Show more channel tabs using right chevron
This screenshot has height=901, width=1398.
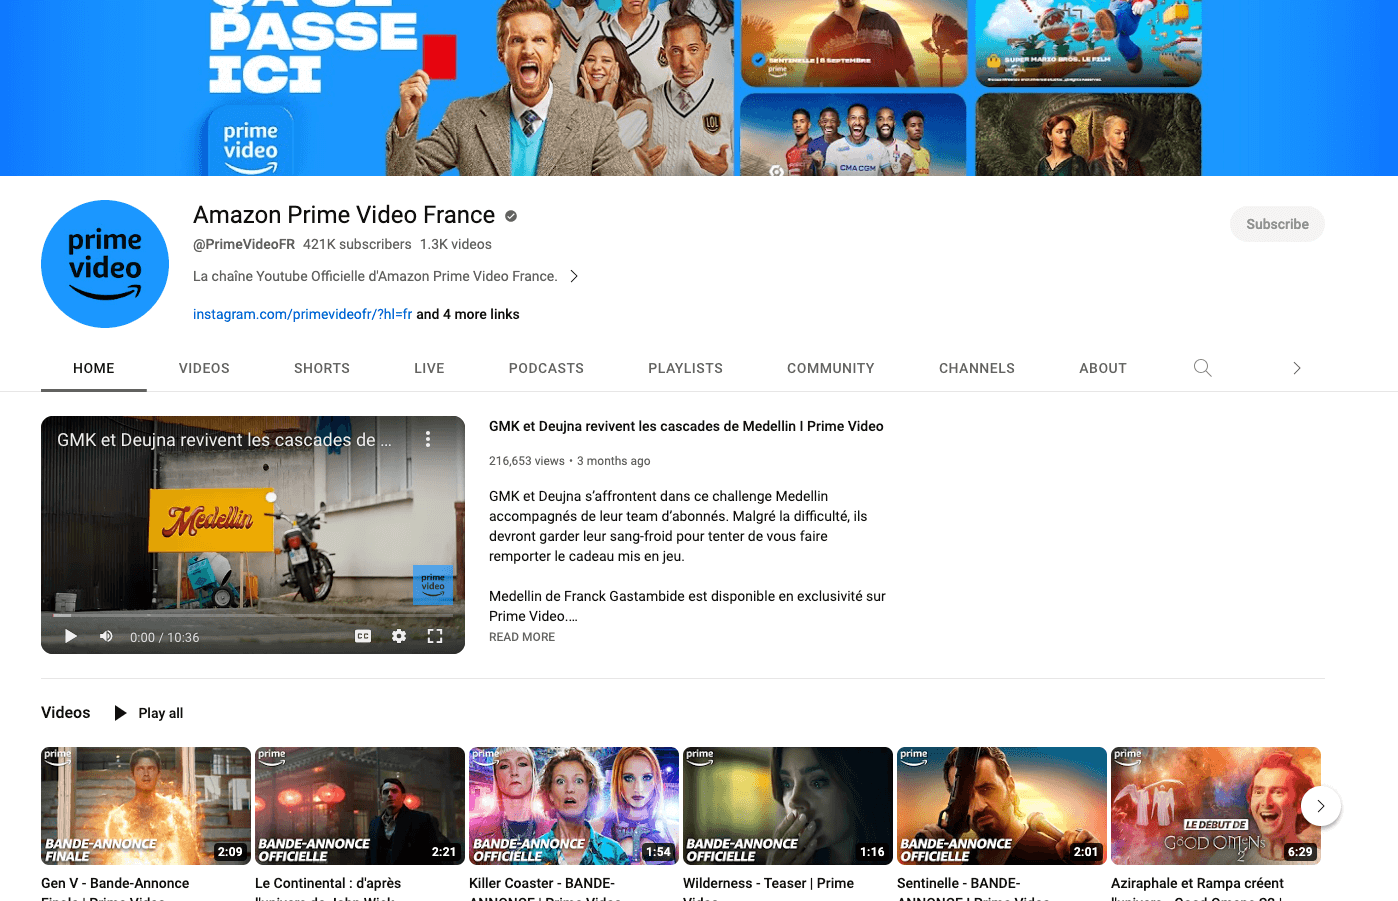[x=1296, y=368]
